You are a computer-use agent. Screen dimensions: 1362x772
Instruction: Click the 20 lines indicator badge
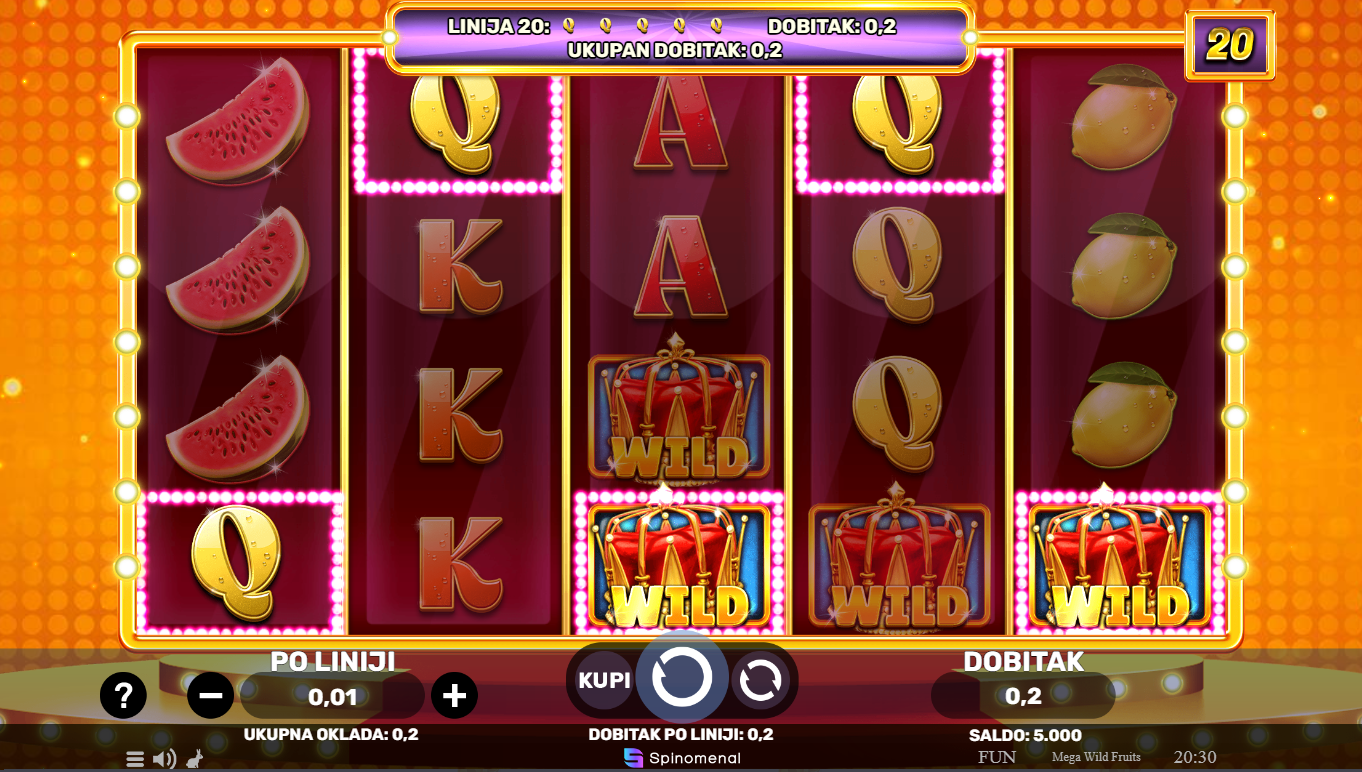click(1229, 46)
